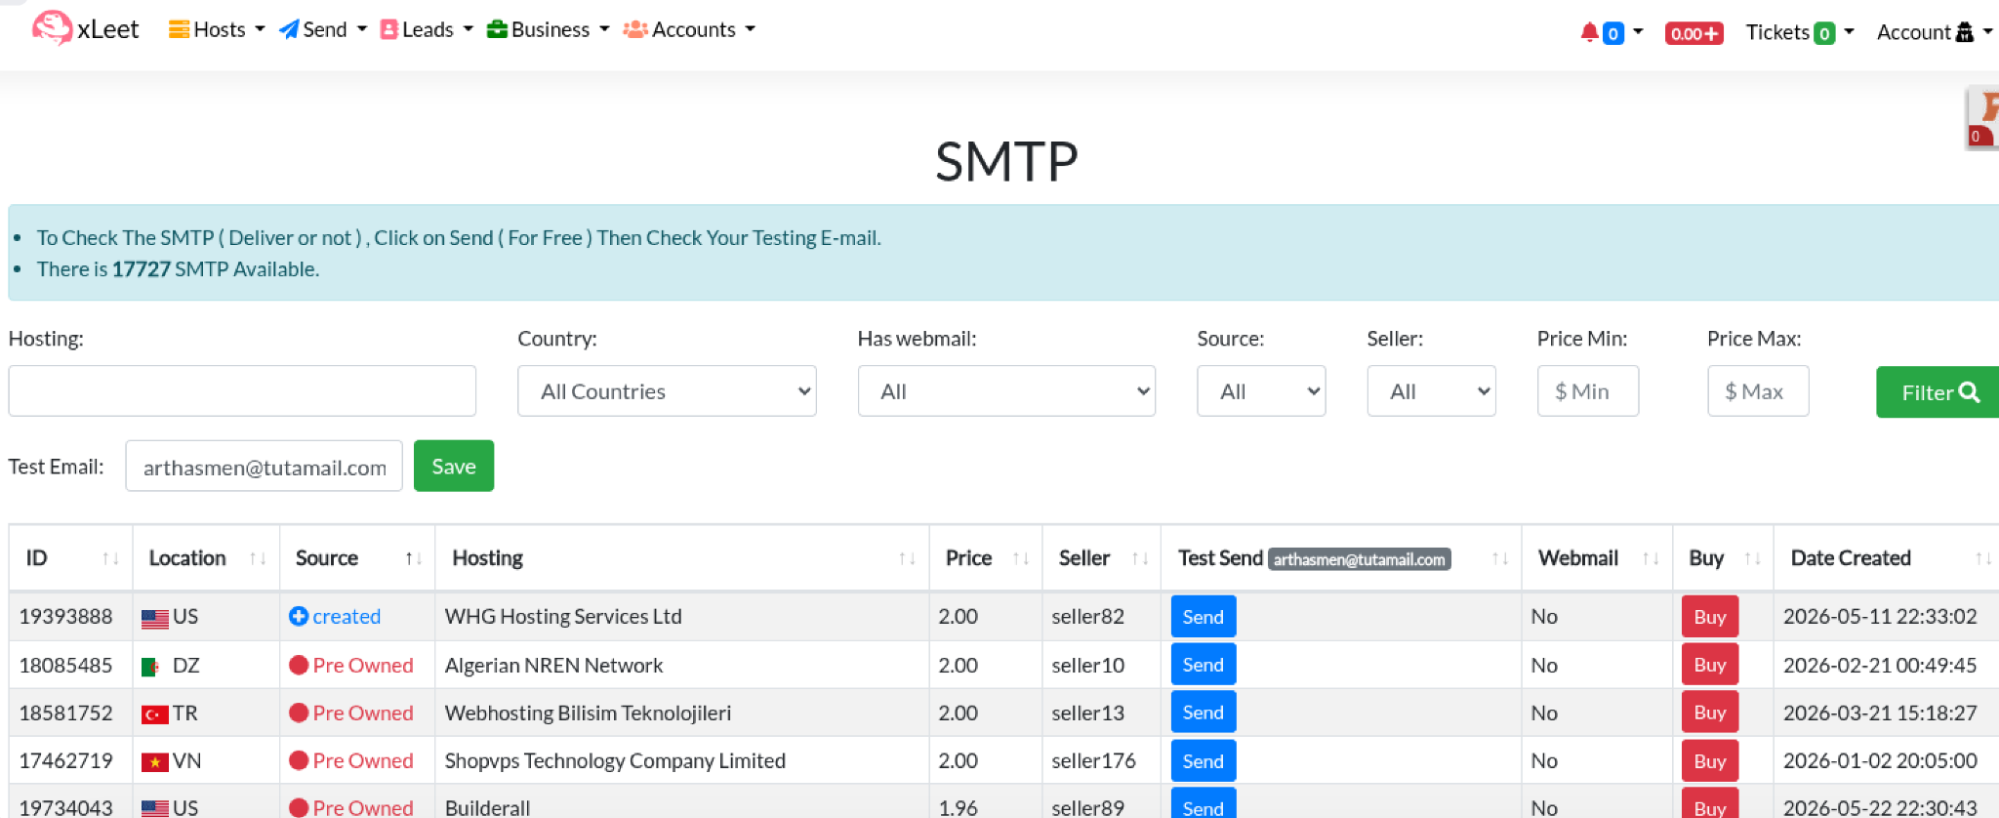Click the test email badge in header
This screenshot has height=818, width=1999.
[x=1359, y=559]
